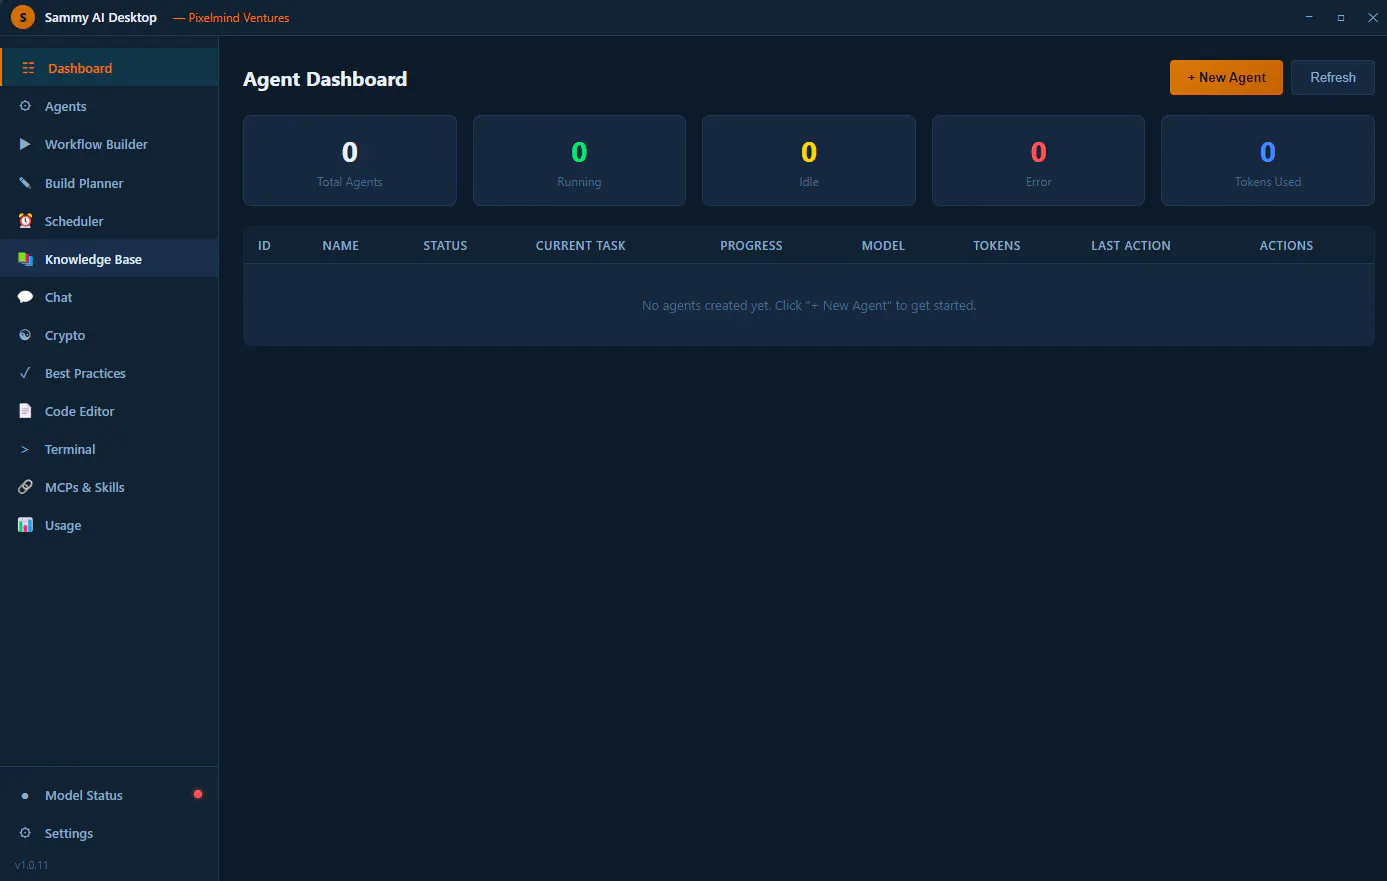Click the Workflow Builder play icon

25,144
